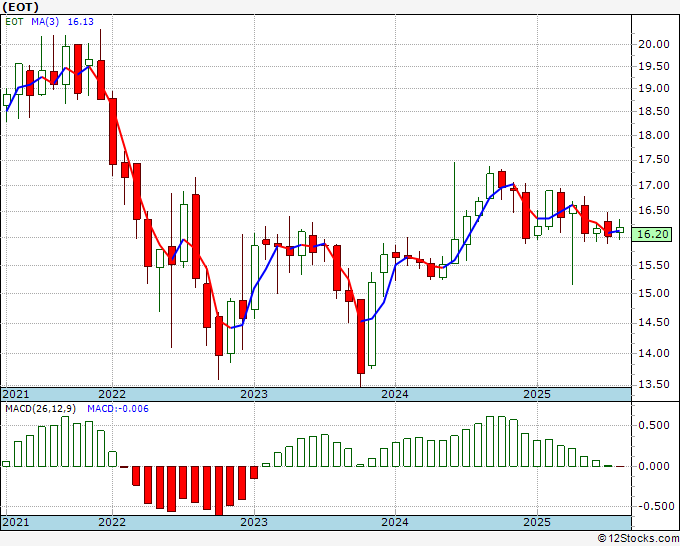The image size is (680, 546).
Task: Select 2025 on the price chart time axis
Action: click(x=537, y=394)
